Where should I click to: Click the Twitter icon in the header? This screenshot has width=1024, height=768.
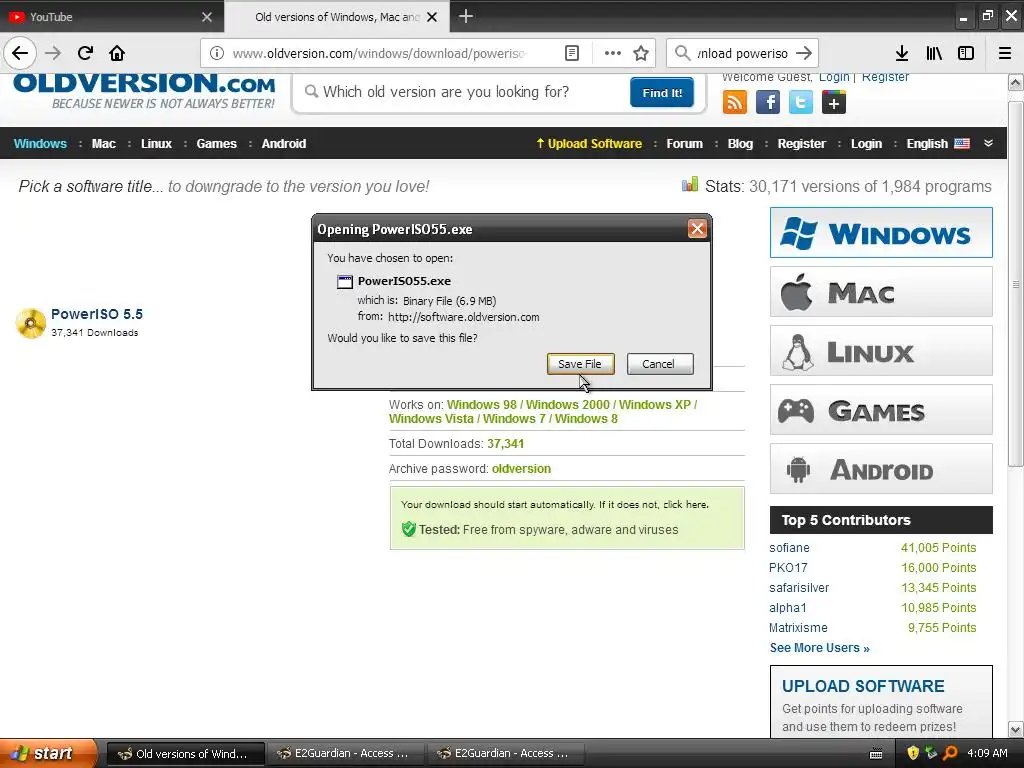point(801,102)
